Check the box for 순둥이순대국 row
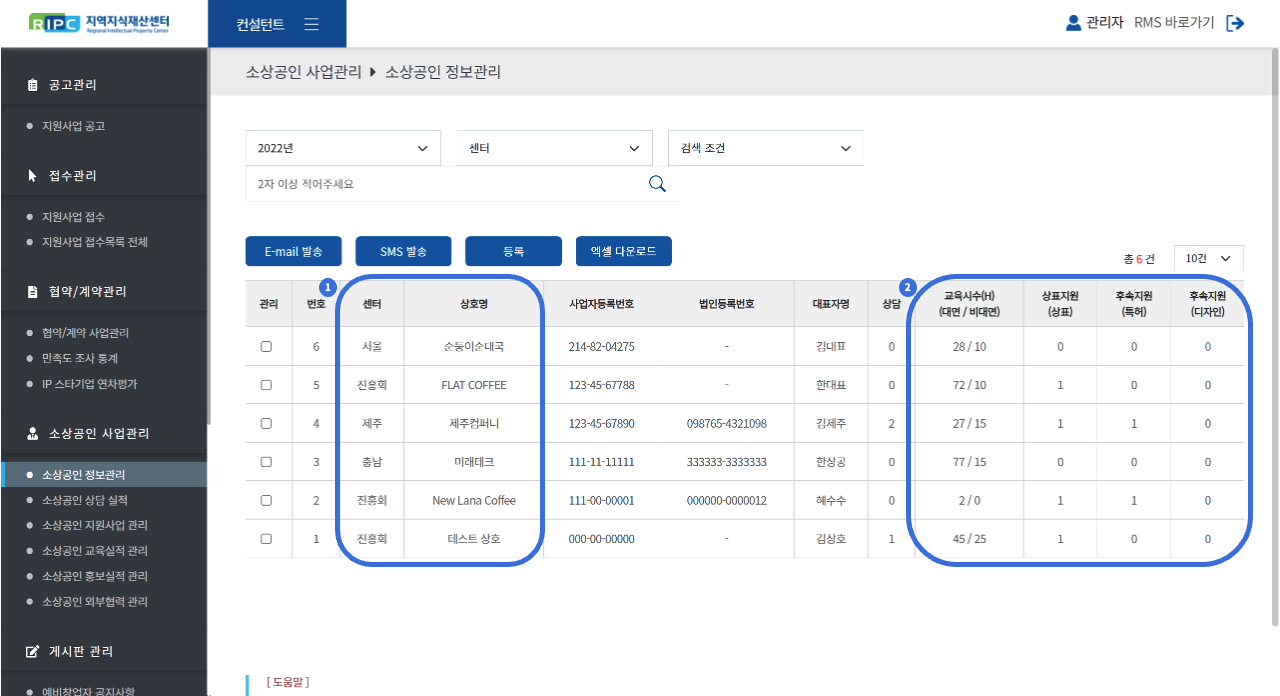This screenshot has height=696, width=1280. coord(266,347)
